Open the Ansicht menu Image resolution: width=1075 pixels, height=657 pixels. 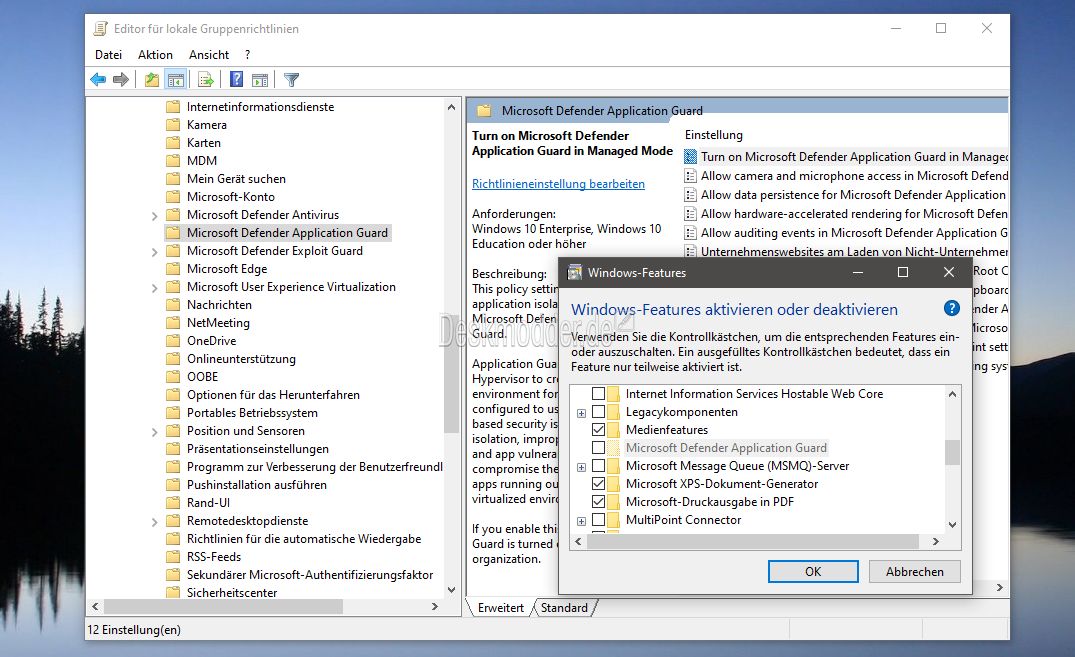[x=209, y=55]
